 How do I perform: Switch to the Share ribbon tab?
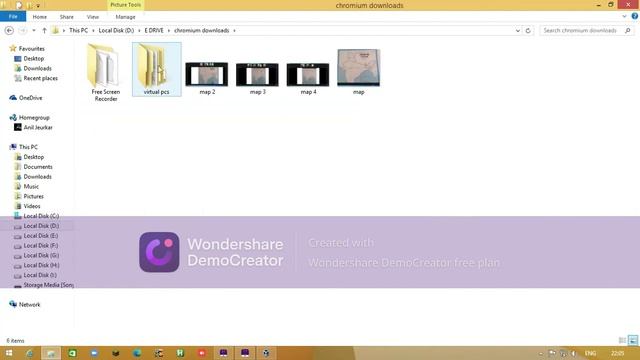[67, 17]
